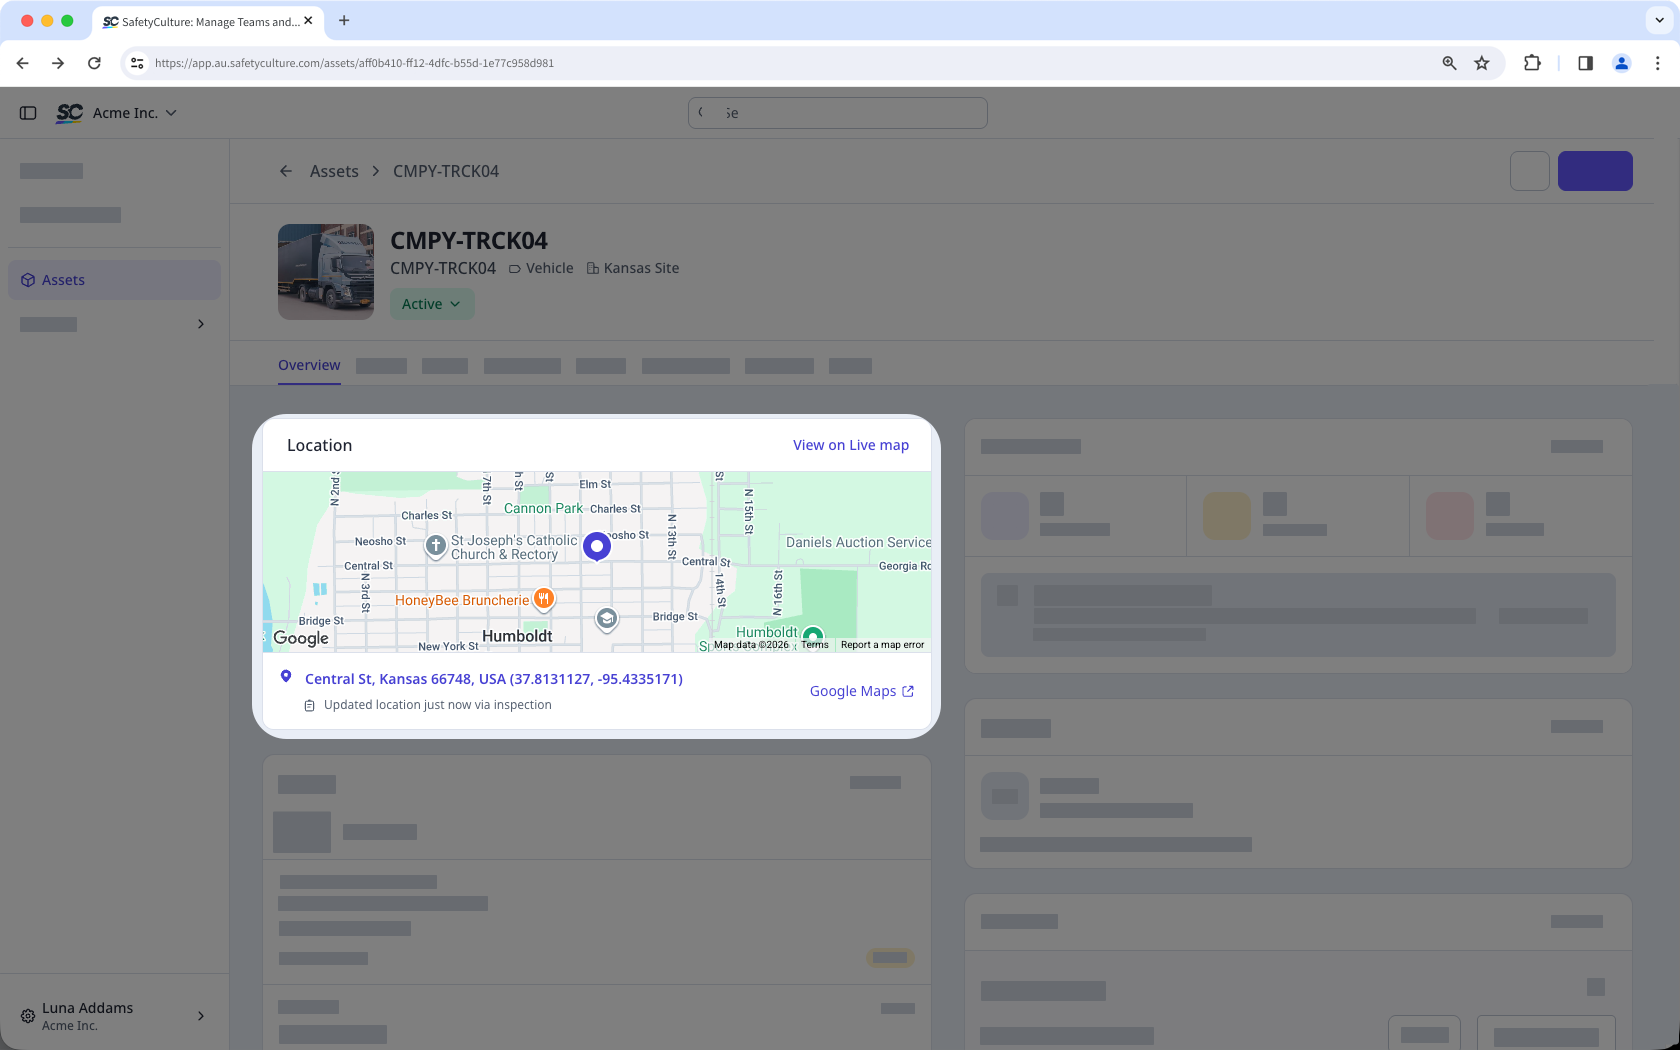Click the Assets cube icon in sidebar
The height and width of the screenshot is (1050, 1680).
click(28, 280)
